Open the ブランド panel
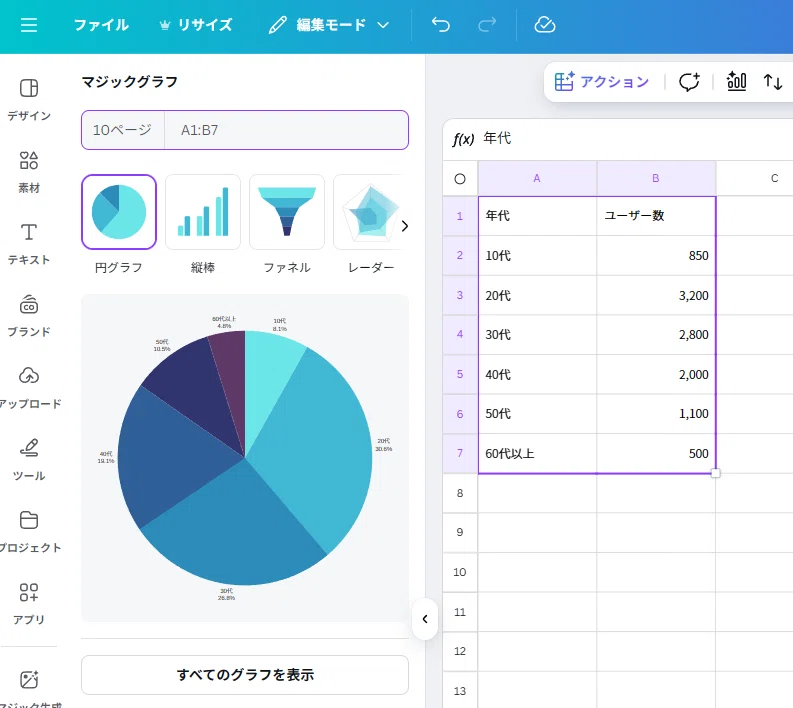The width and height of the screenshot is (793, 708). pyautogui.click(x=29, y=316)
